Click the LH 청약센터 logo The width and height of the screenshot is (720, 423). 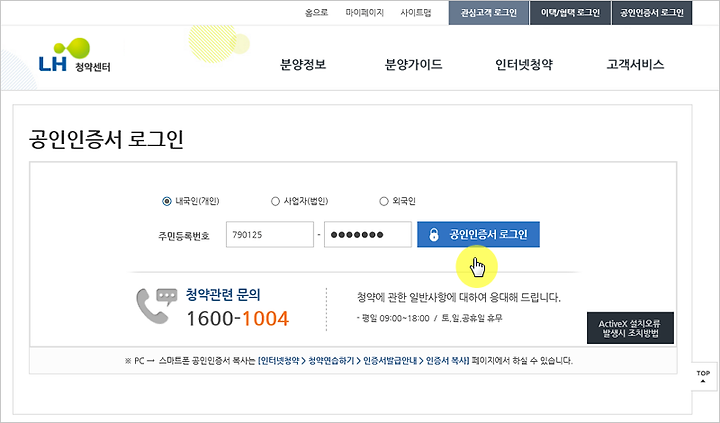point(75,56)
